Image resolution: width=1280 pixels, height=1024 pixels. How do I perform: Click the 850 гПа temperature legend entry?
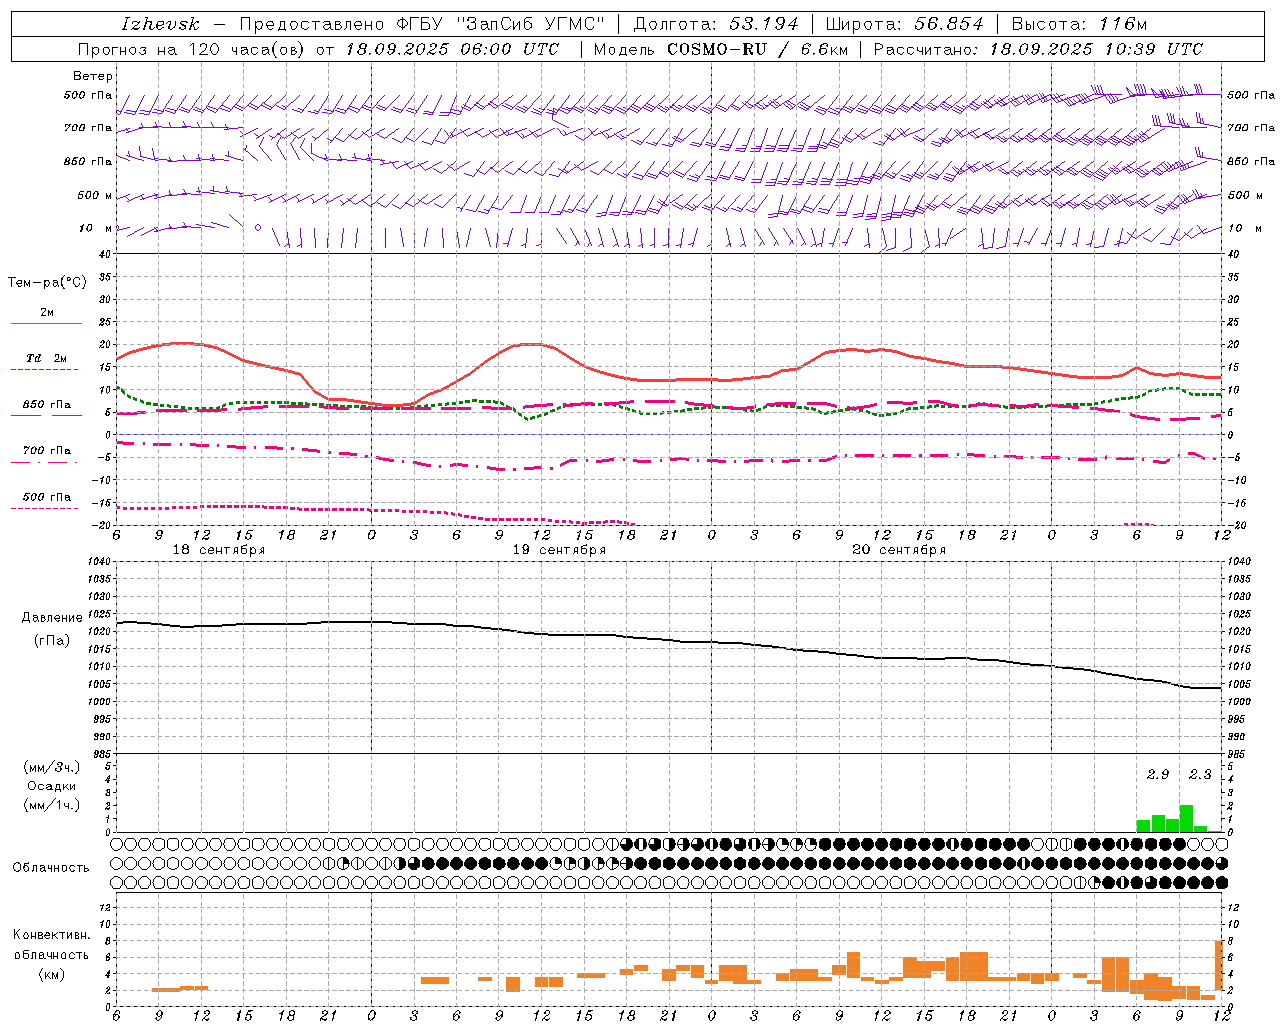point(47,405)
